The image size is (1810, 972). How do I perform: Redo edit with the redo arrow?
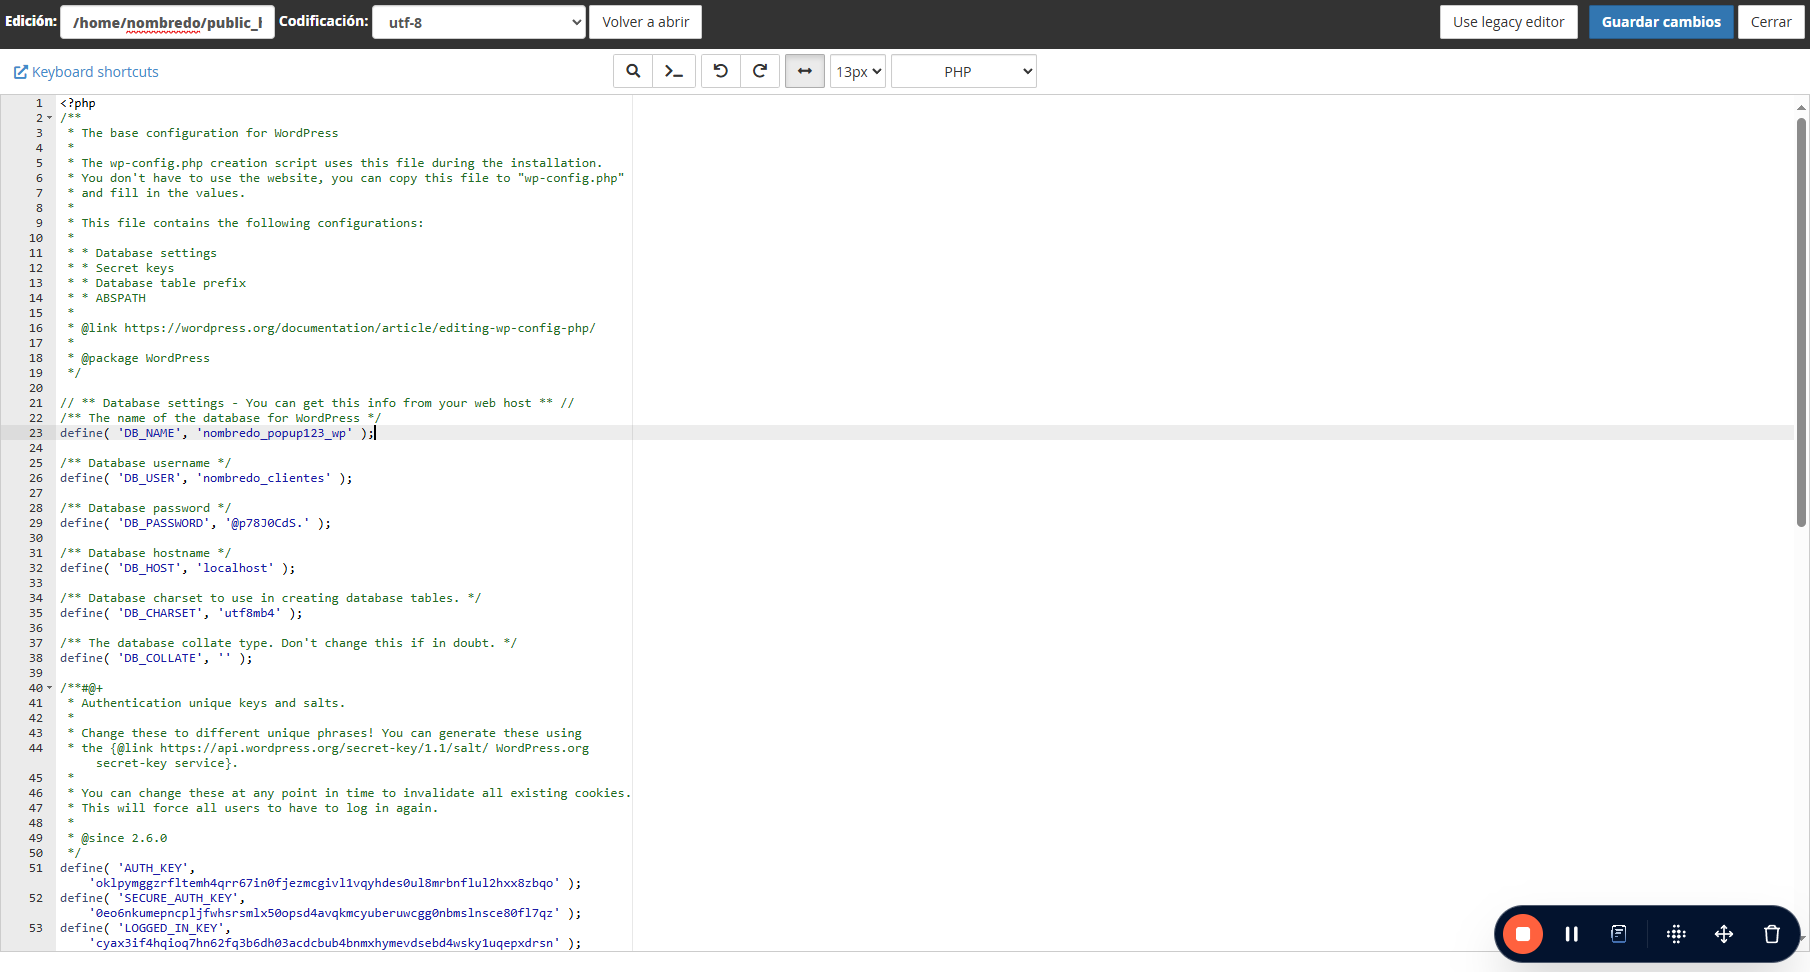pos(760,71)
